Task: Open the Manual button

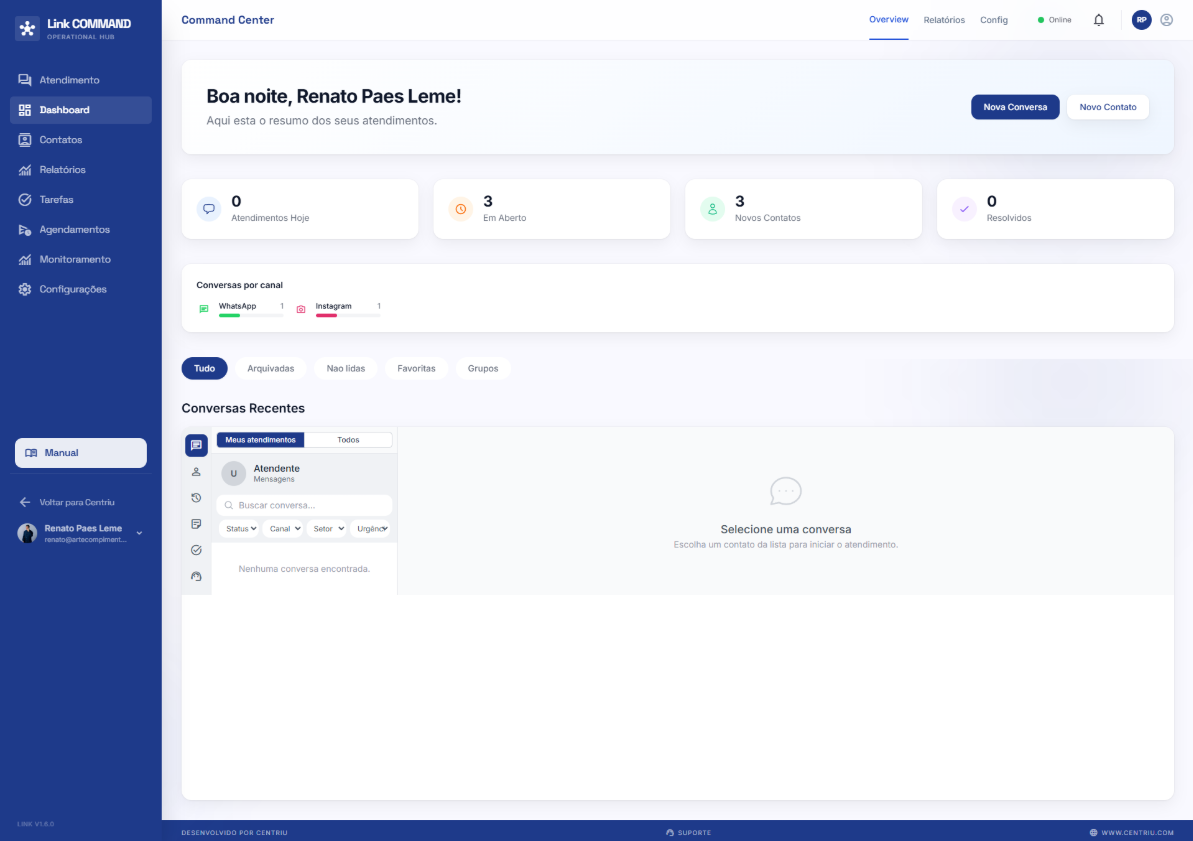Action: click(x=81, y=453)
